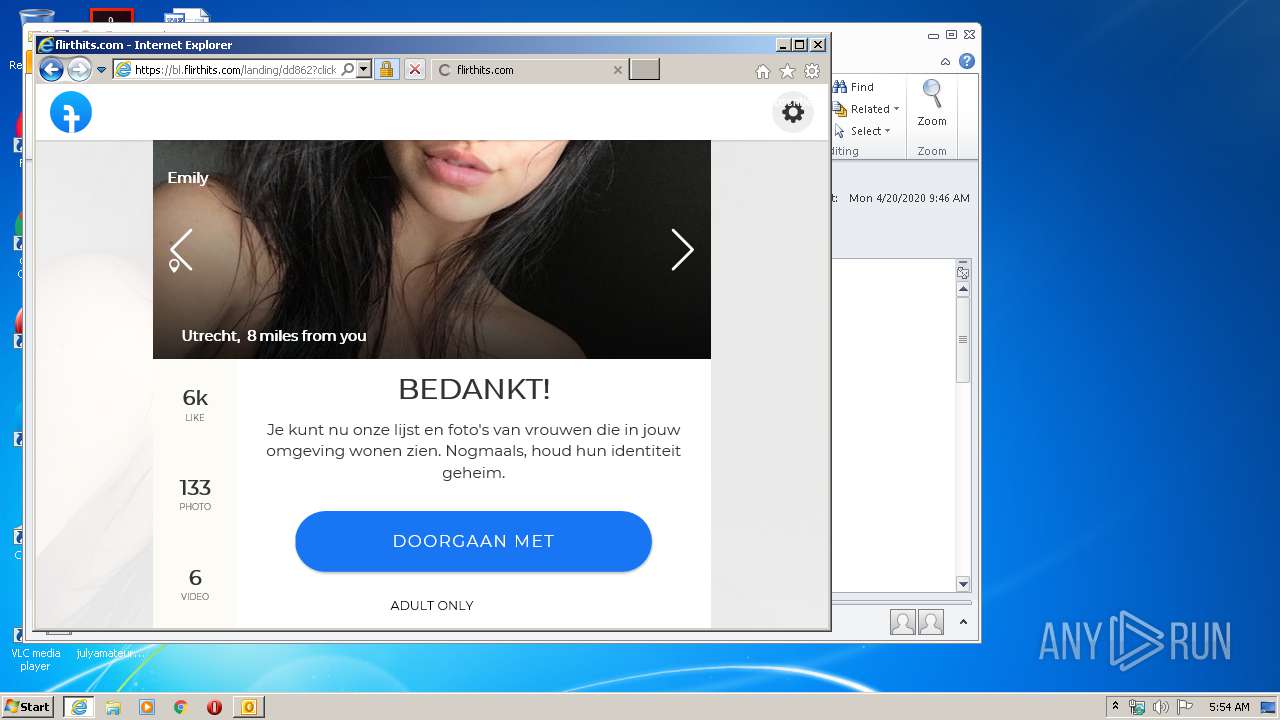This screenshot has width=1280, height=720.
Task: Click the name Emily on the photo
Action: click(x=188, y=177)
